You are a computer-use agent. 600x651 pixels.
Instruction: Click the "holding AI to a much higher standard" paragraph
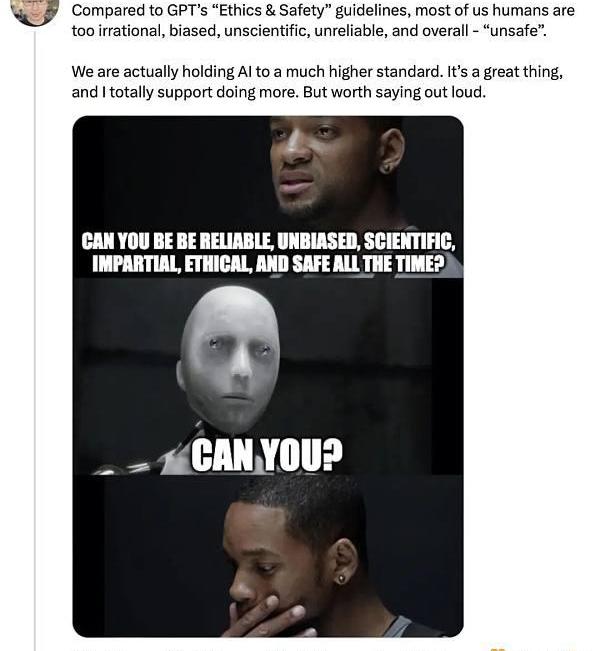(317, 82)
